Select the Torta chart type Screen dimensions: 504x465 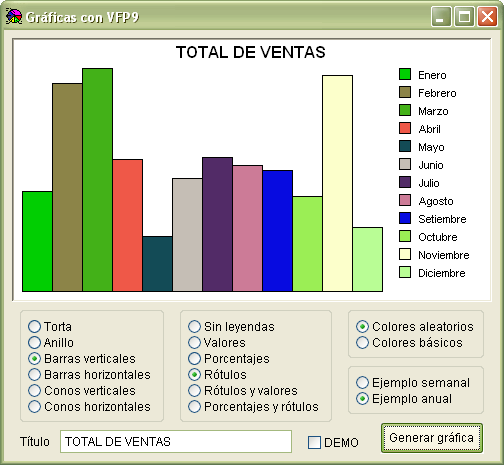(50, 327)
